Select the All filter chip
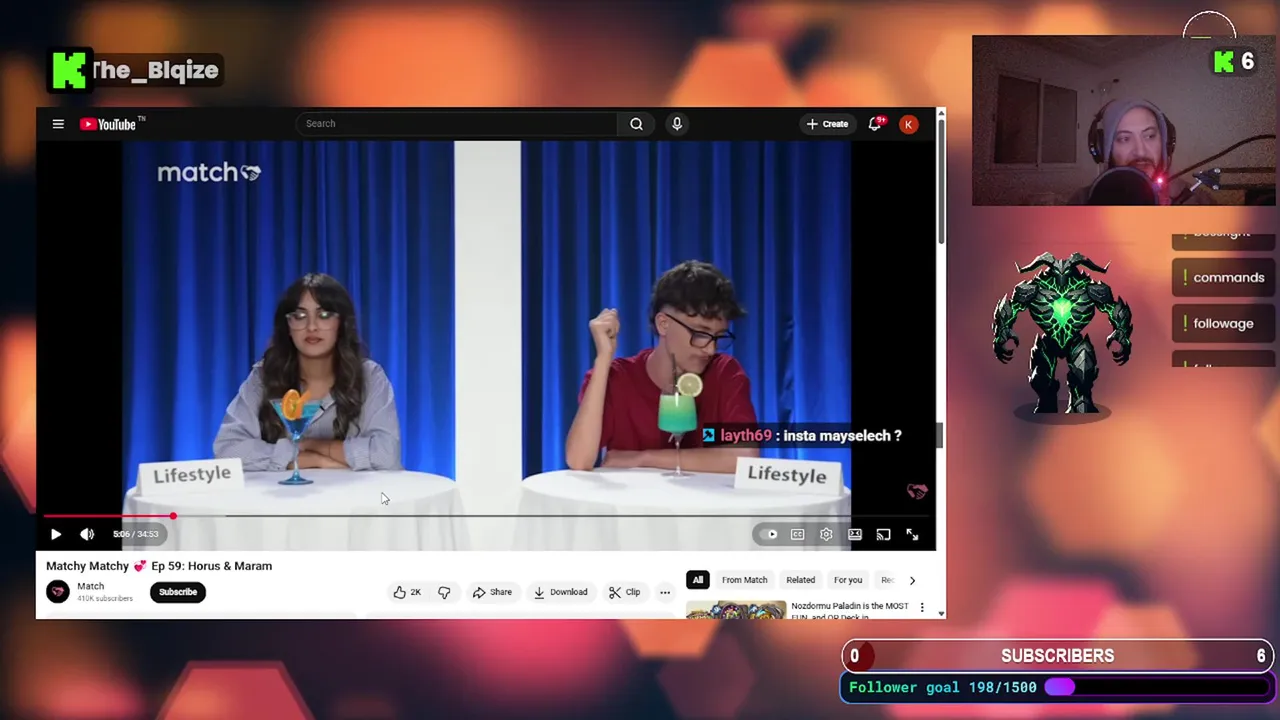This screenshot has width=1280, height=720. (698, 580)
